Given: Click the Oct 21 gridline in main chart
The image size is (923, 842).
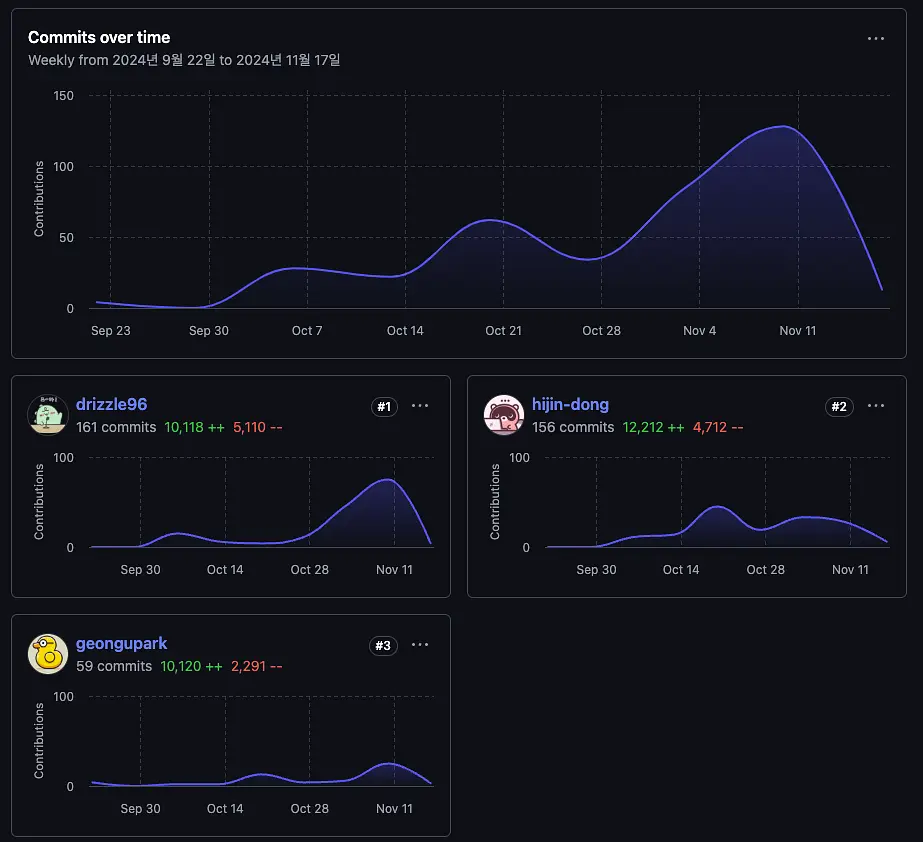Looking at the screenshot, I should pos(503,200).
